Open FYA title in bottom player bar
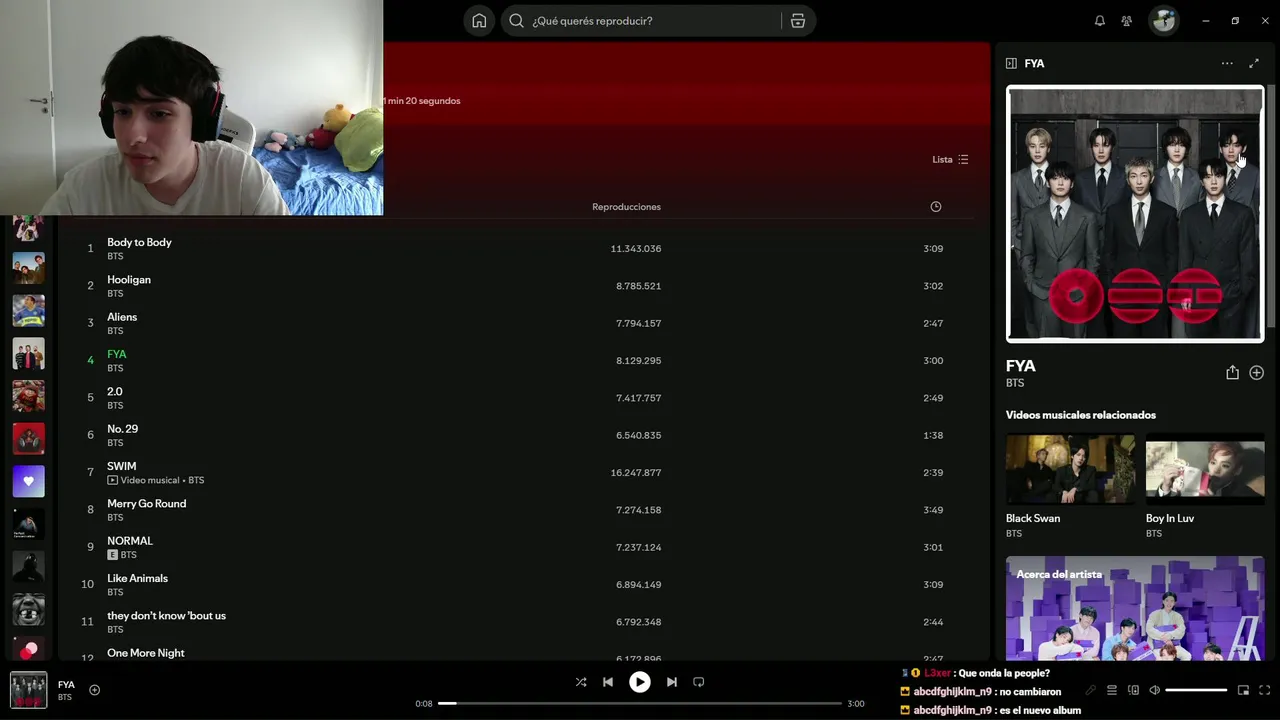Screen dimensions: 1280x720 point(66,685)
